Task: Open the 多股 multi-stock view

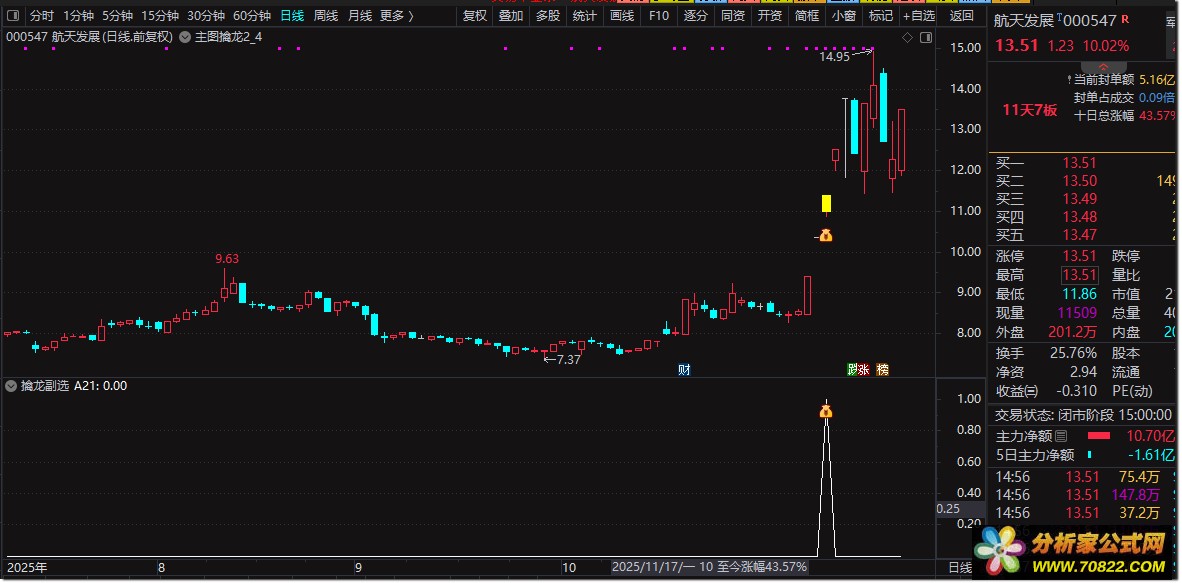Action: [x=548, y=15]
